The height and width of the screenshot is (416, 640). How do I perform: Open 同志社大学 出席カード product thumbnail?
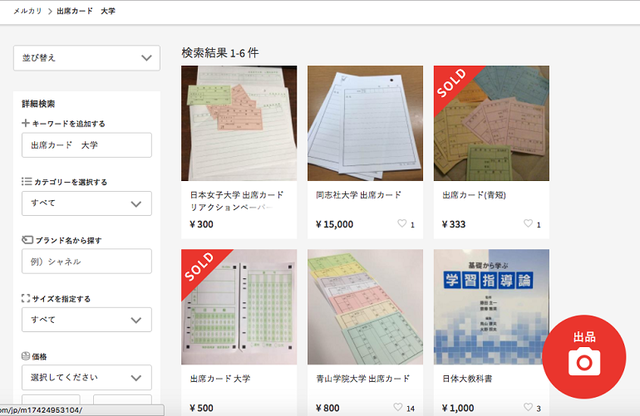tap(365, 123)
